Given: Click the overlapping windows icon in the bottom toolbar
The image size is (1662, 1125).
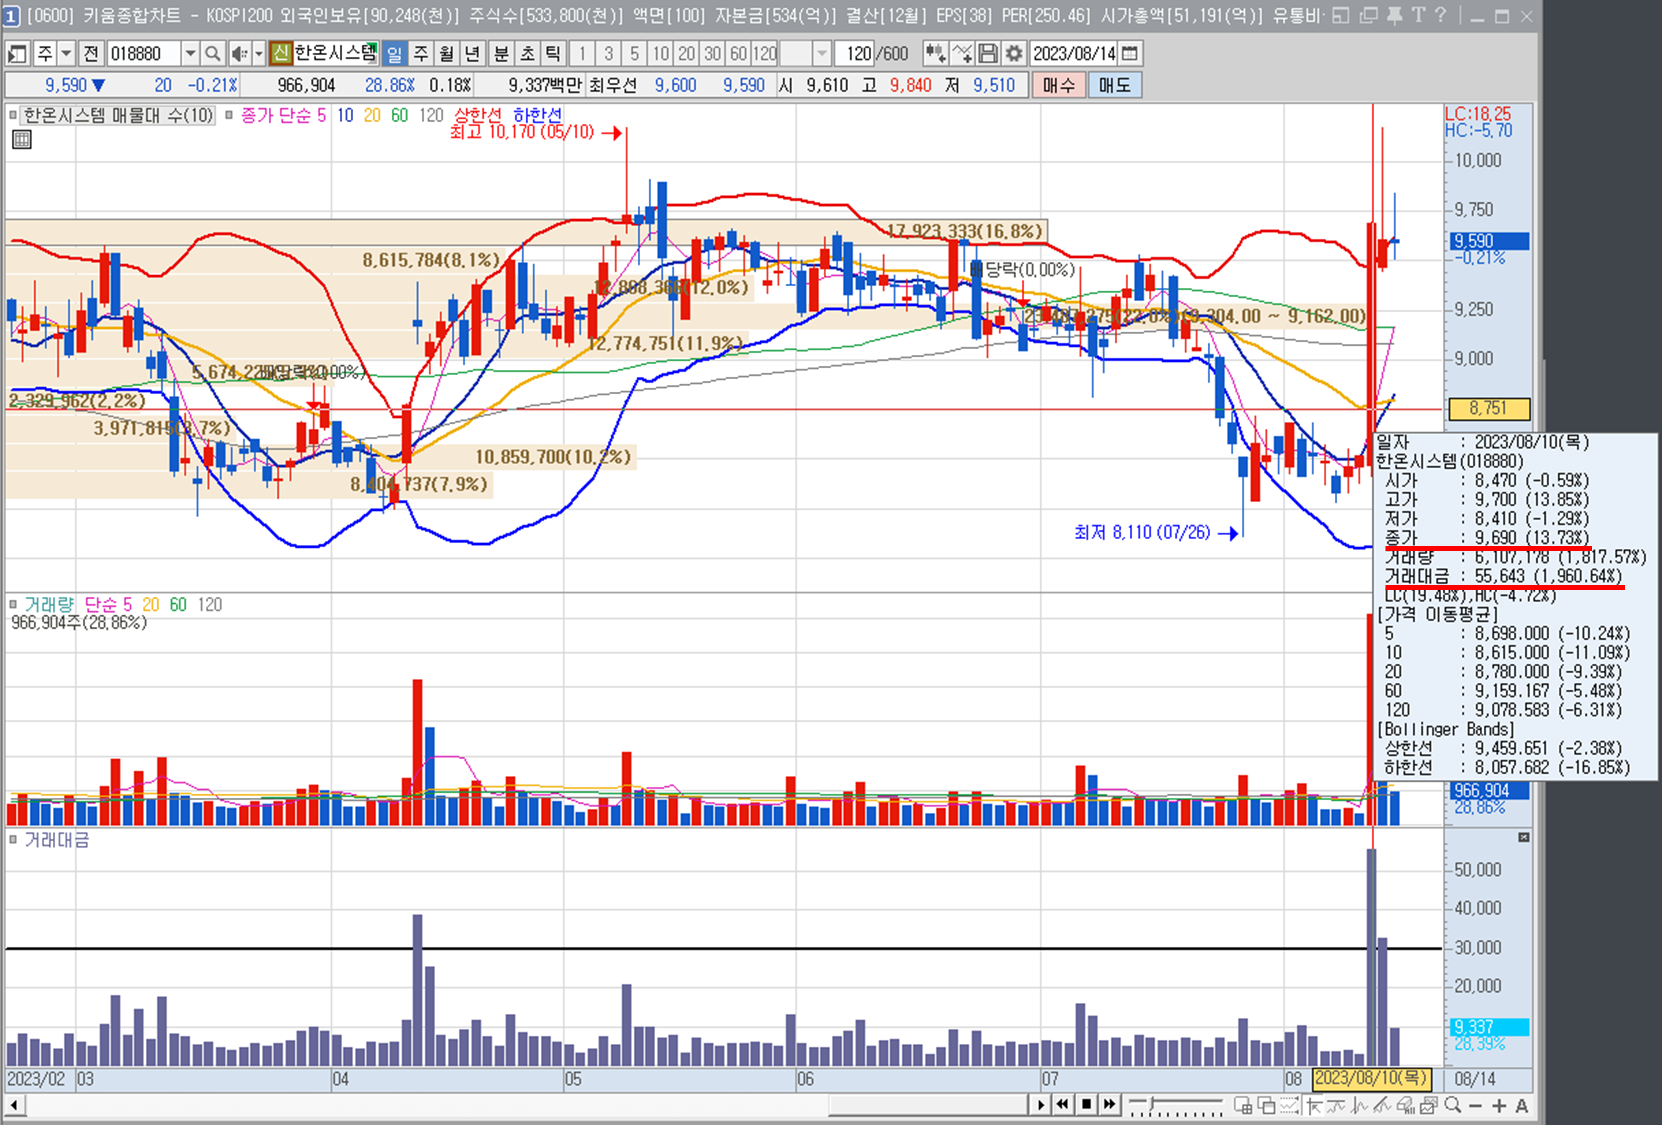Looking at the screenshot, I should click(x=1266, y=1105).
